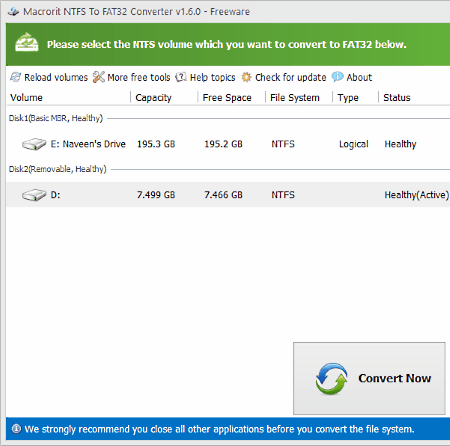Click the Logical type value
The image size is (450, 446).
pos(354,144)
